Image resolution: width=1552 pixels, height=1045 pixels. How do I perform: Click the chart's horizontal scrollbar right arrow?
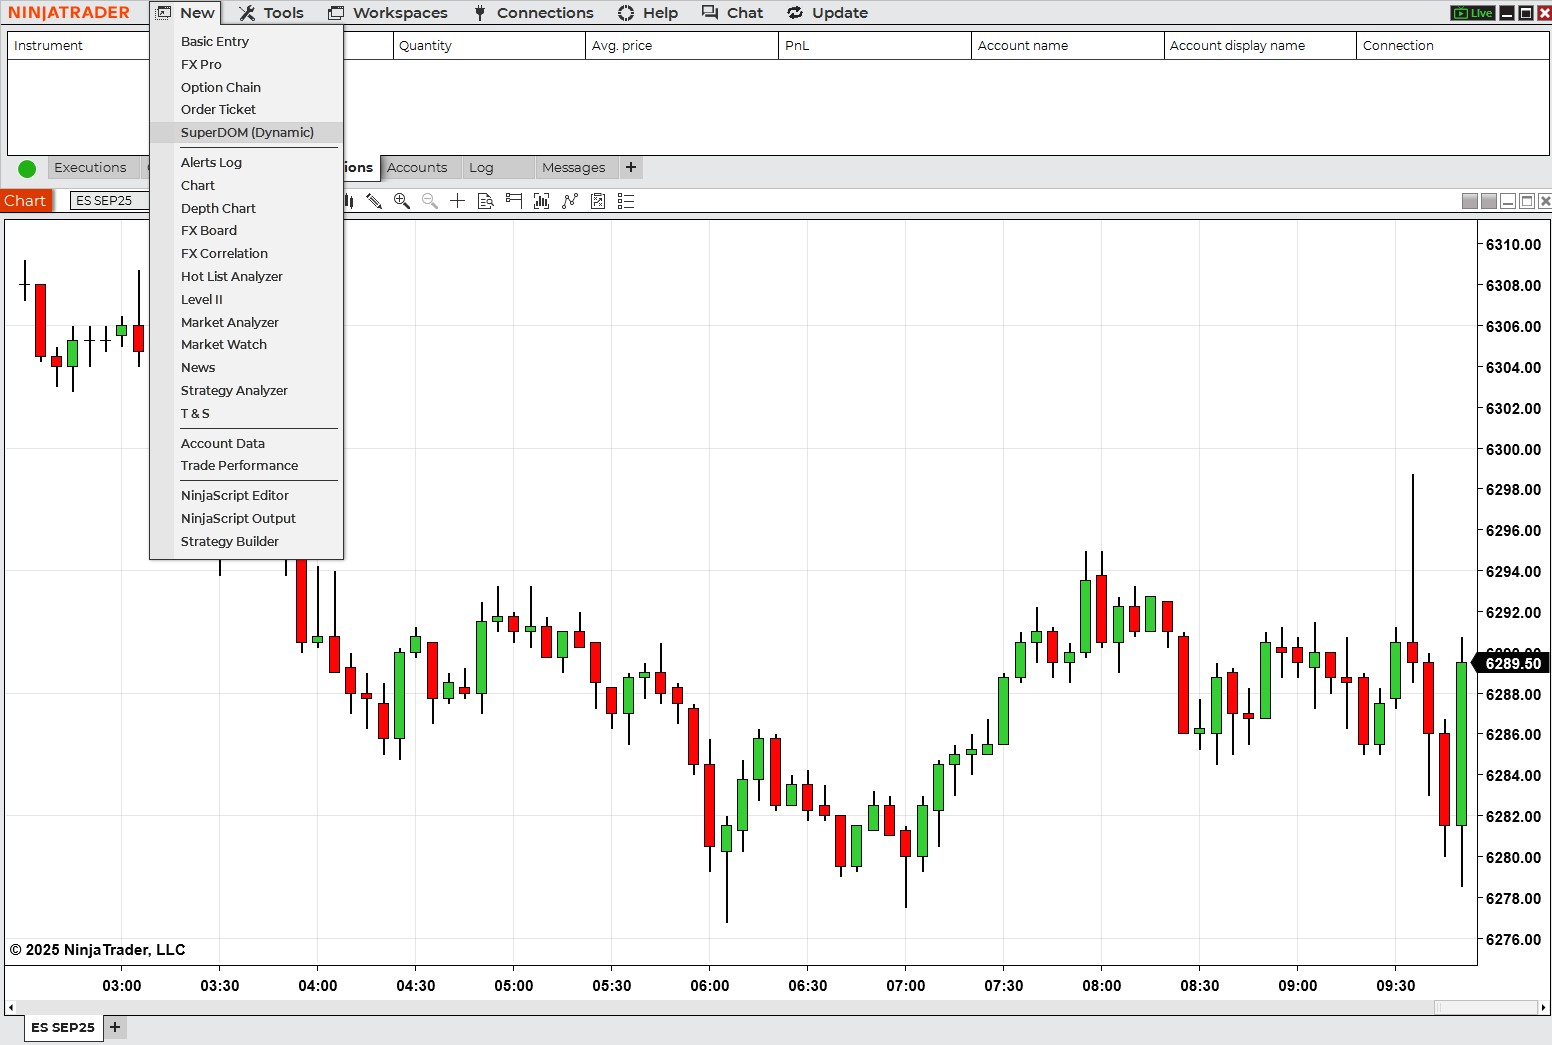tap(1544, 1007)
